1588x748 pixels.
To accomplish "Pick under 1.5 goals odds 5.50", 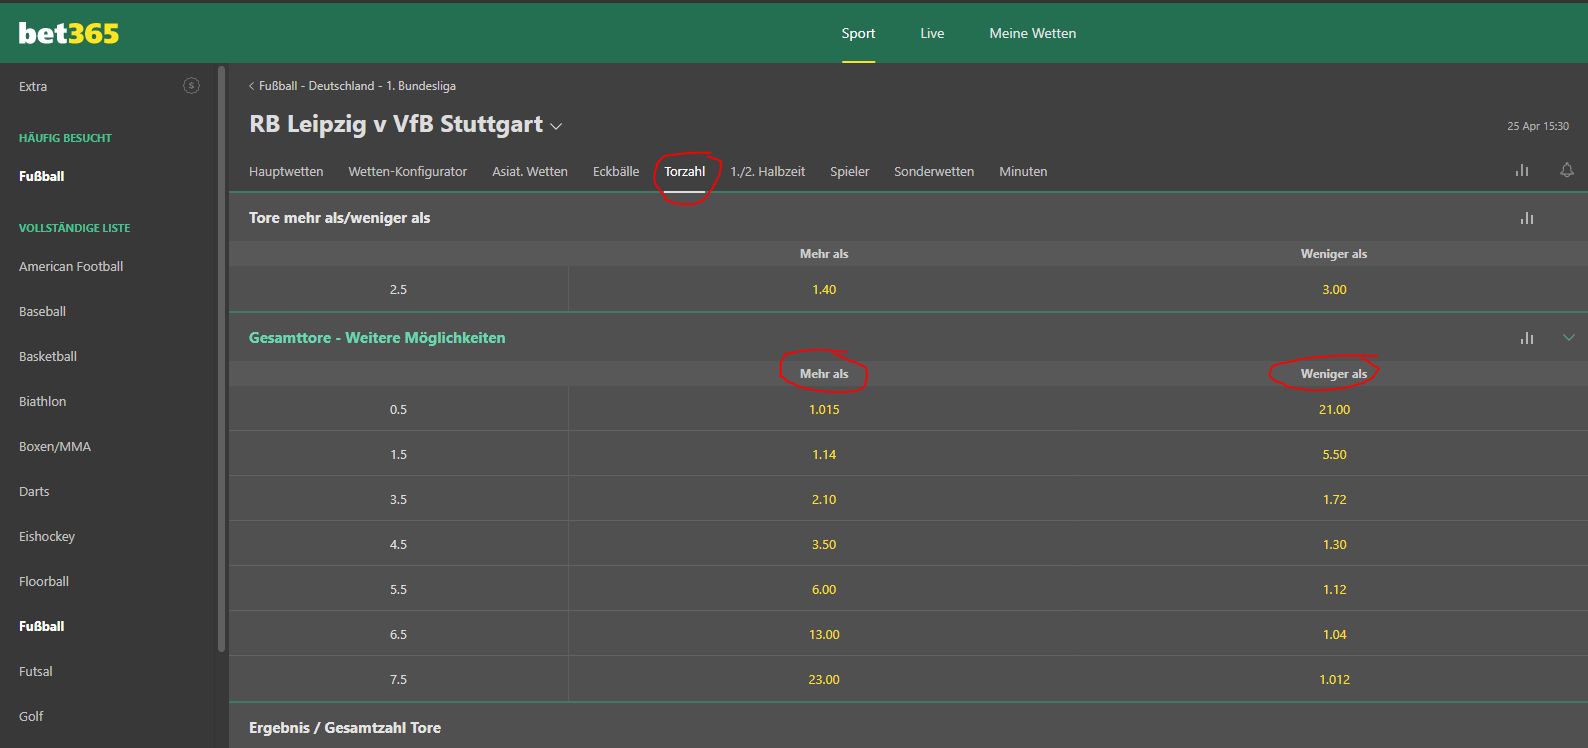I will point(1334,454).
